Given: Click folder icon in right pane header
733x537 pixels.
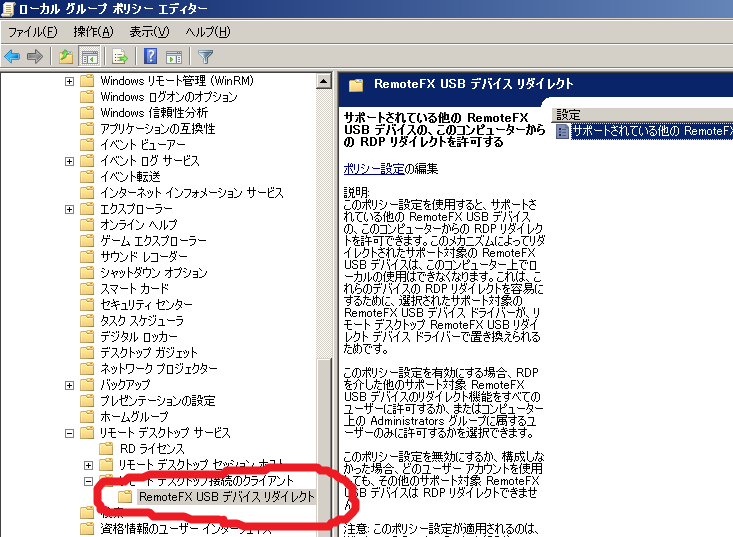Looking at the screenshot, I should pos(356,85).
